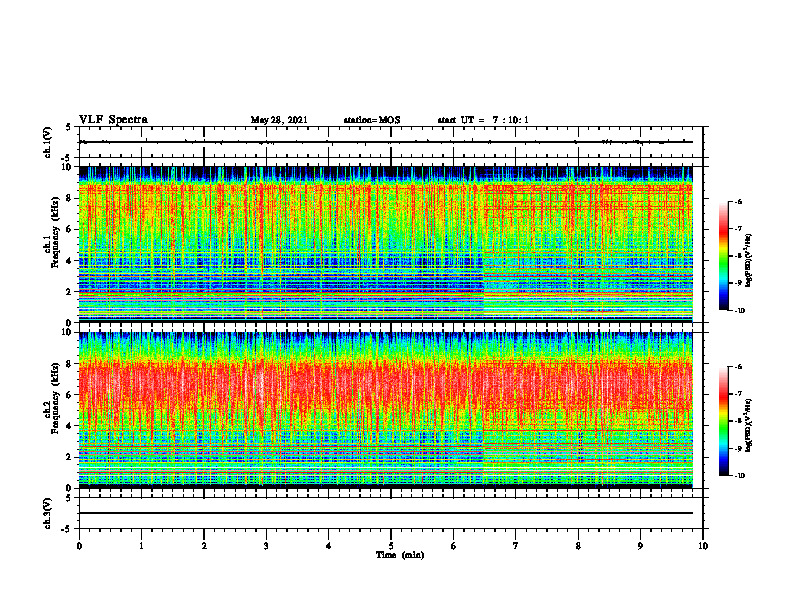Click the time axis tick label '10'
Image resolution: width=792 pixels, height=612 pixels.
click(x=703, y=546)
